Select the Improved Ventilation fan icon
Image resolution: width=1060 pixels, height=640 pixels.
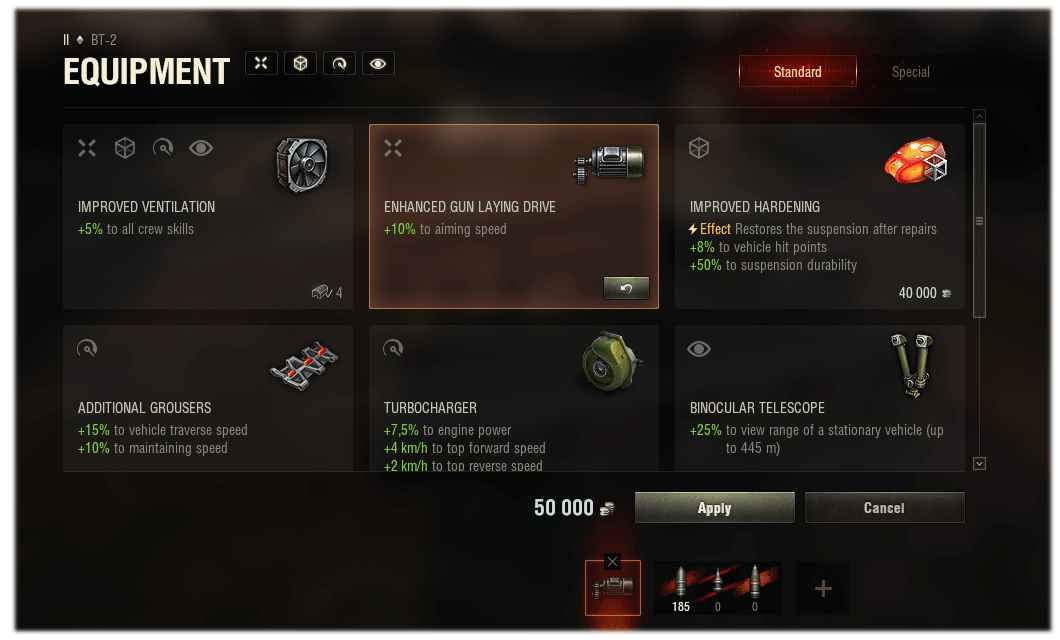point(302,164)
